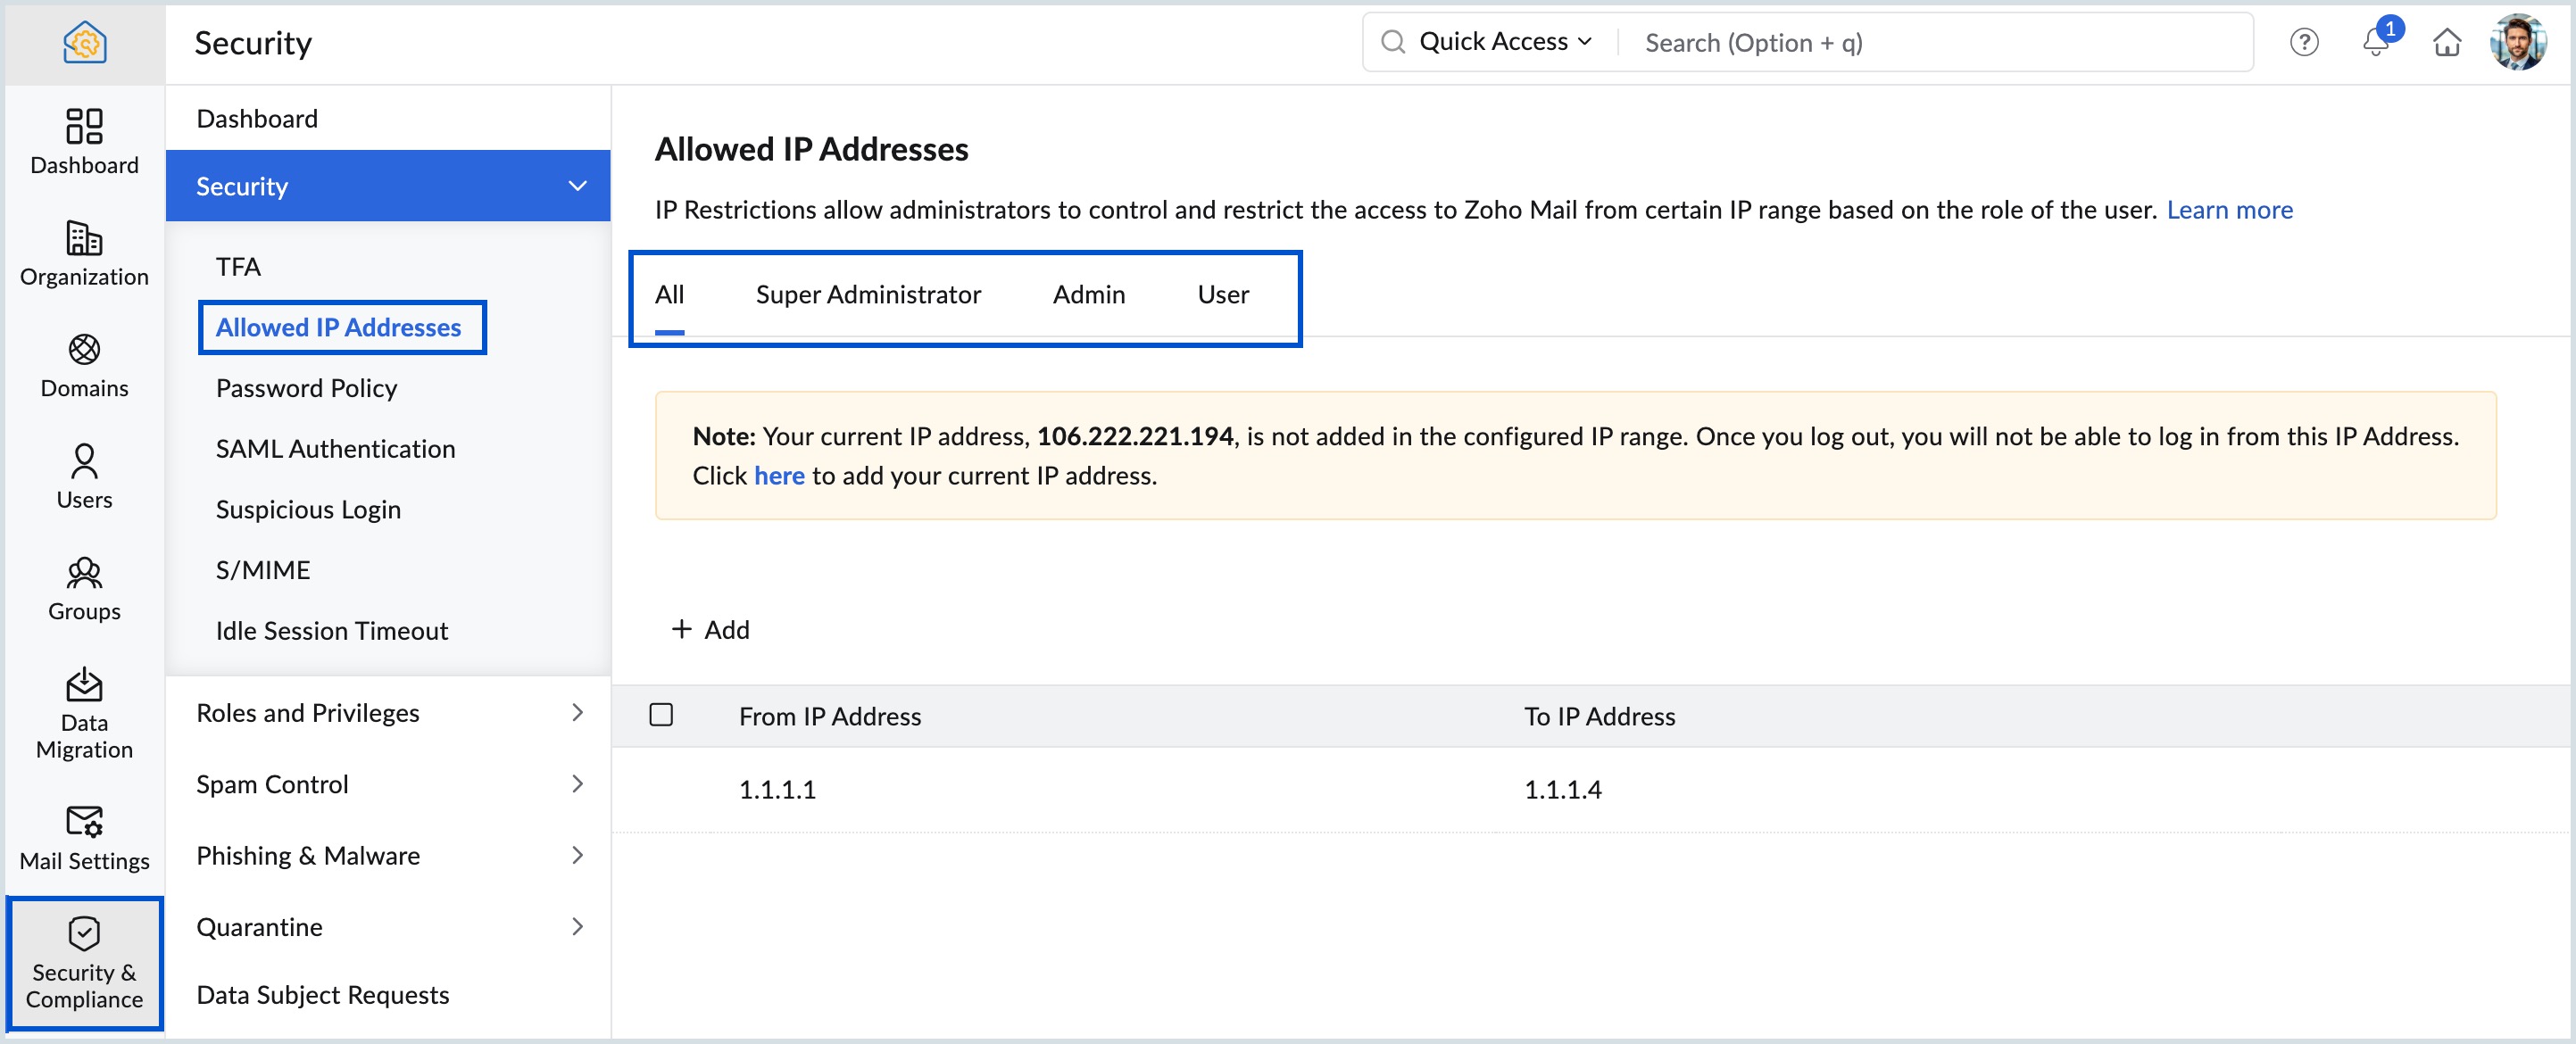Open the Groups section

tap(84, 587)
